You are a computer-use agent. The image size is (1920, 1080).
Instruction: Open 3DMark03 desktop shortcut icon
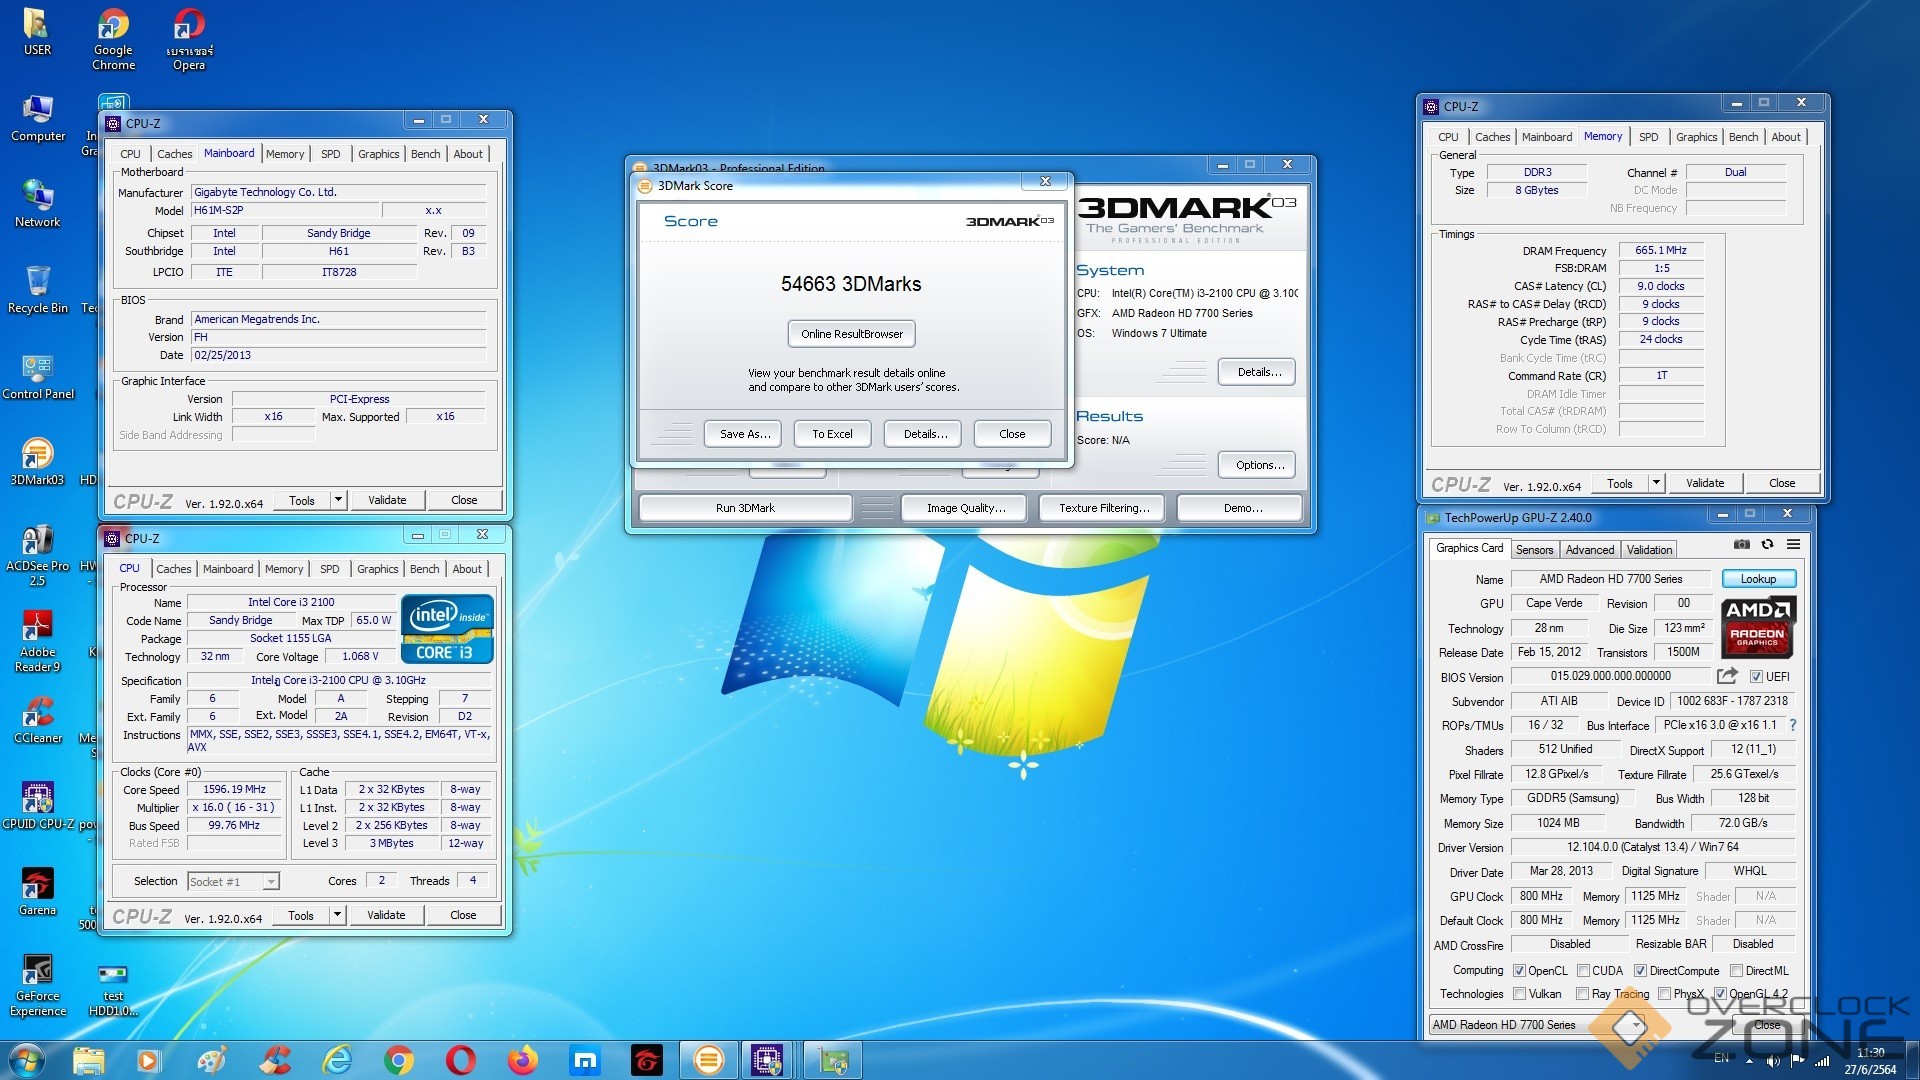pos(37,455)
